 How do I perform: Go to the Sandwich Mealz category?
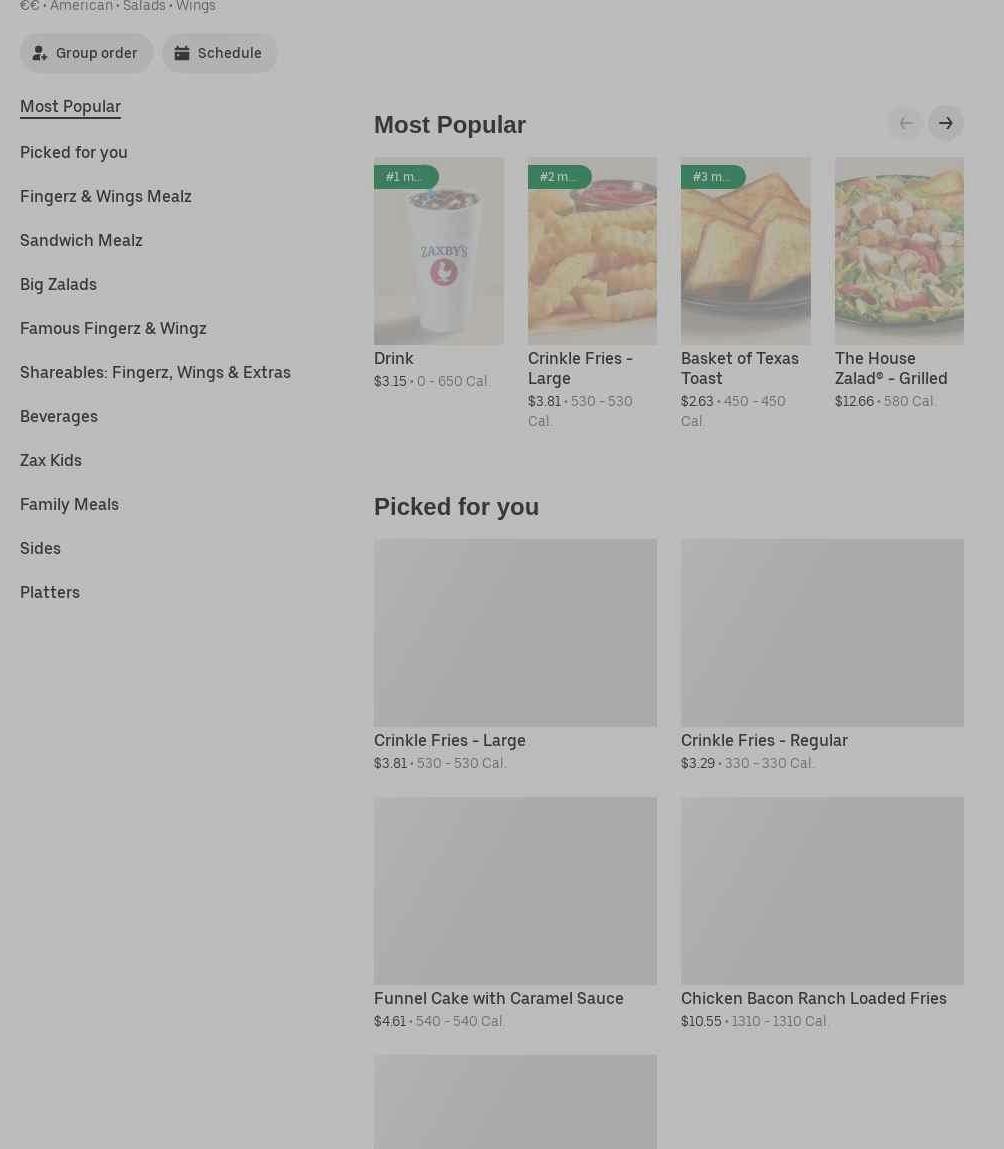pyautogui.click(x=81, y=241)
